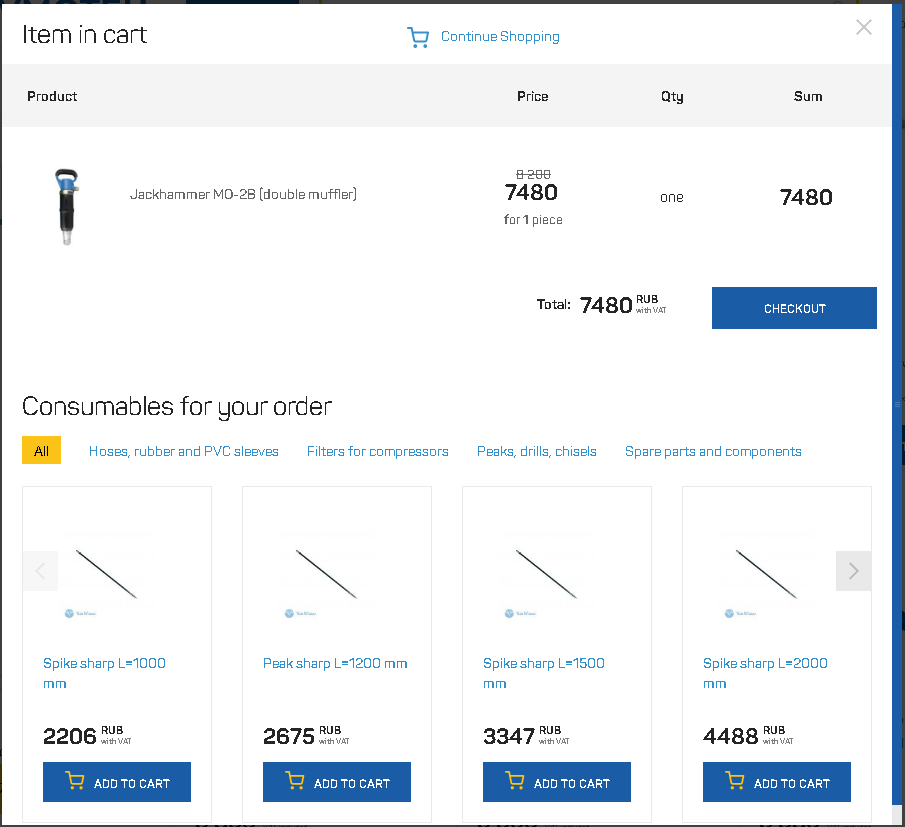Open Spike sharp L=2000 mm title link
The image size is (905, 827).
pos(765,673)
